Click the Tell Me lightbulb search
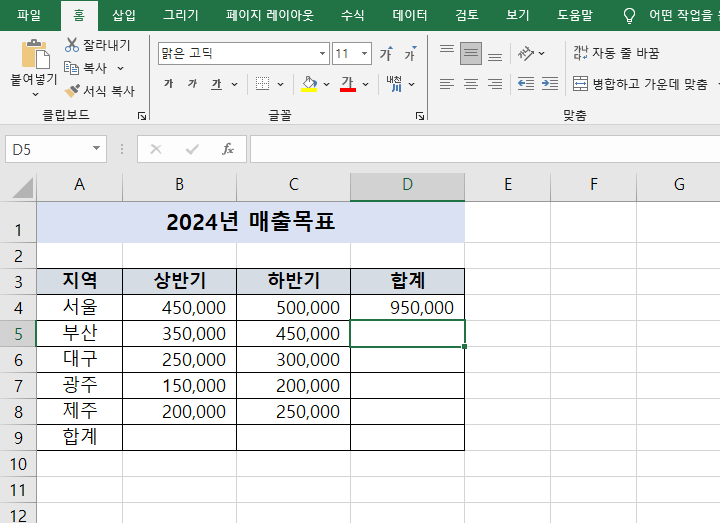 [x=629, y=16]
